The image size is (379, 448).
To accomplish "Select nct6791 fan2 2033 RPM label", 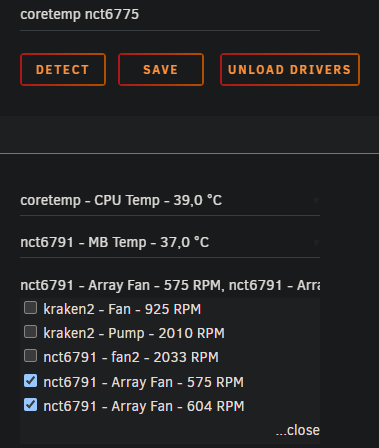I will (131, 357).
